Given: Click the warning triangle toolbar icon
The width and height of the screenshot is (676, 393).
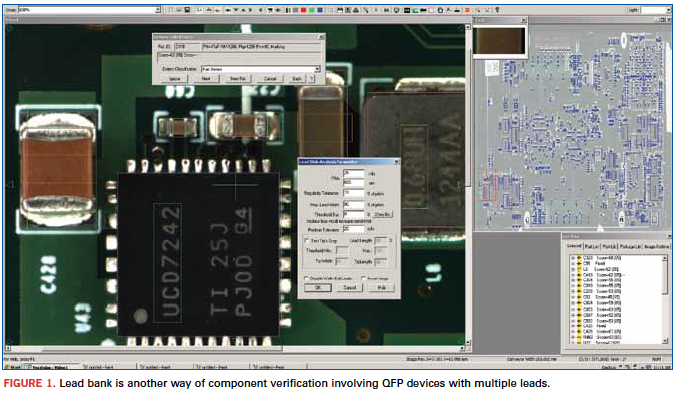Looking at the screenshot, I should 356,10.
